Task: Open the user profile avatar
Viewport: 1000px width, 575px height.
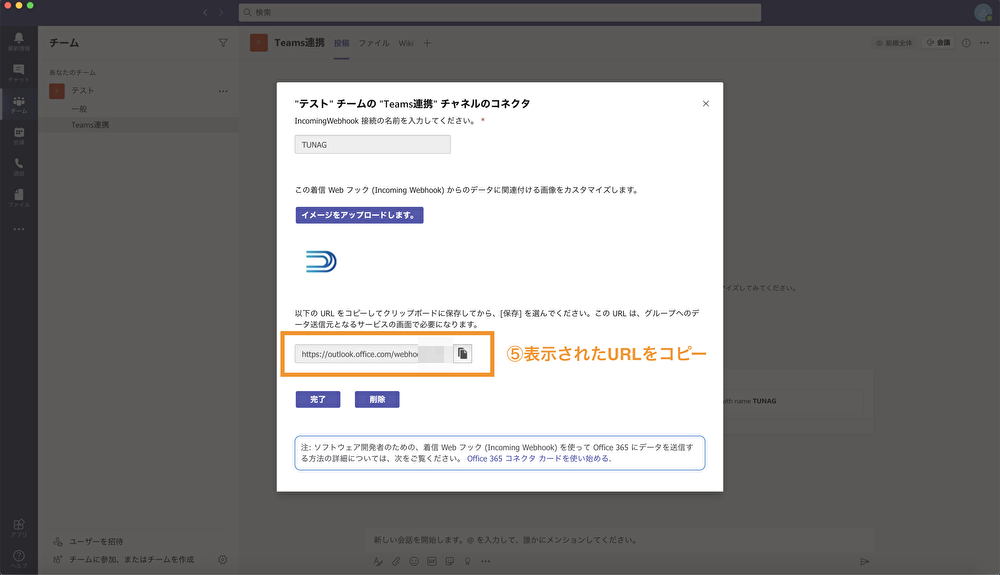Action: coord(983,12)
